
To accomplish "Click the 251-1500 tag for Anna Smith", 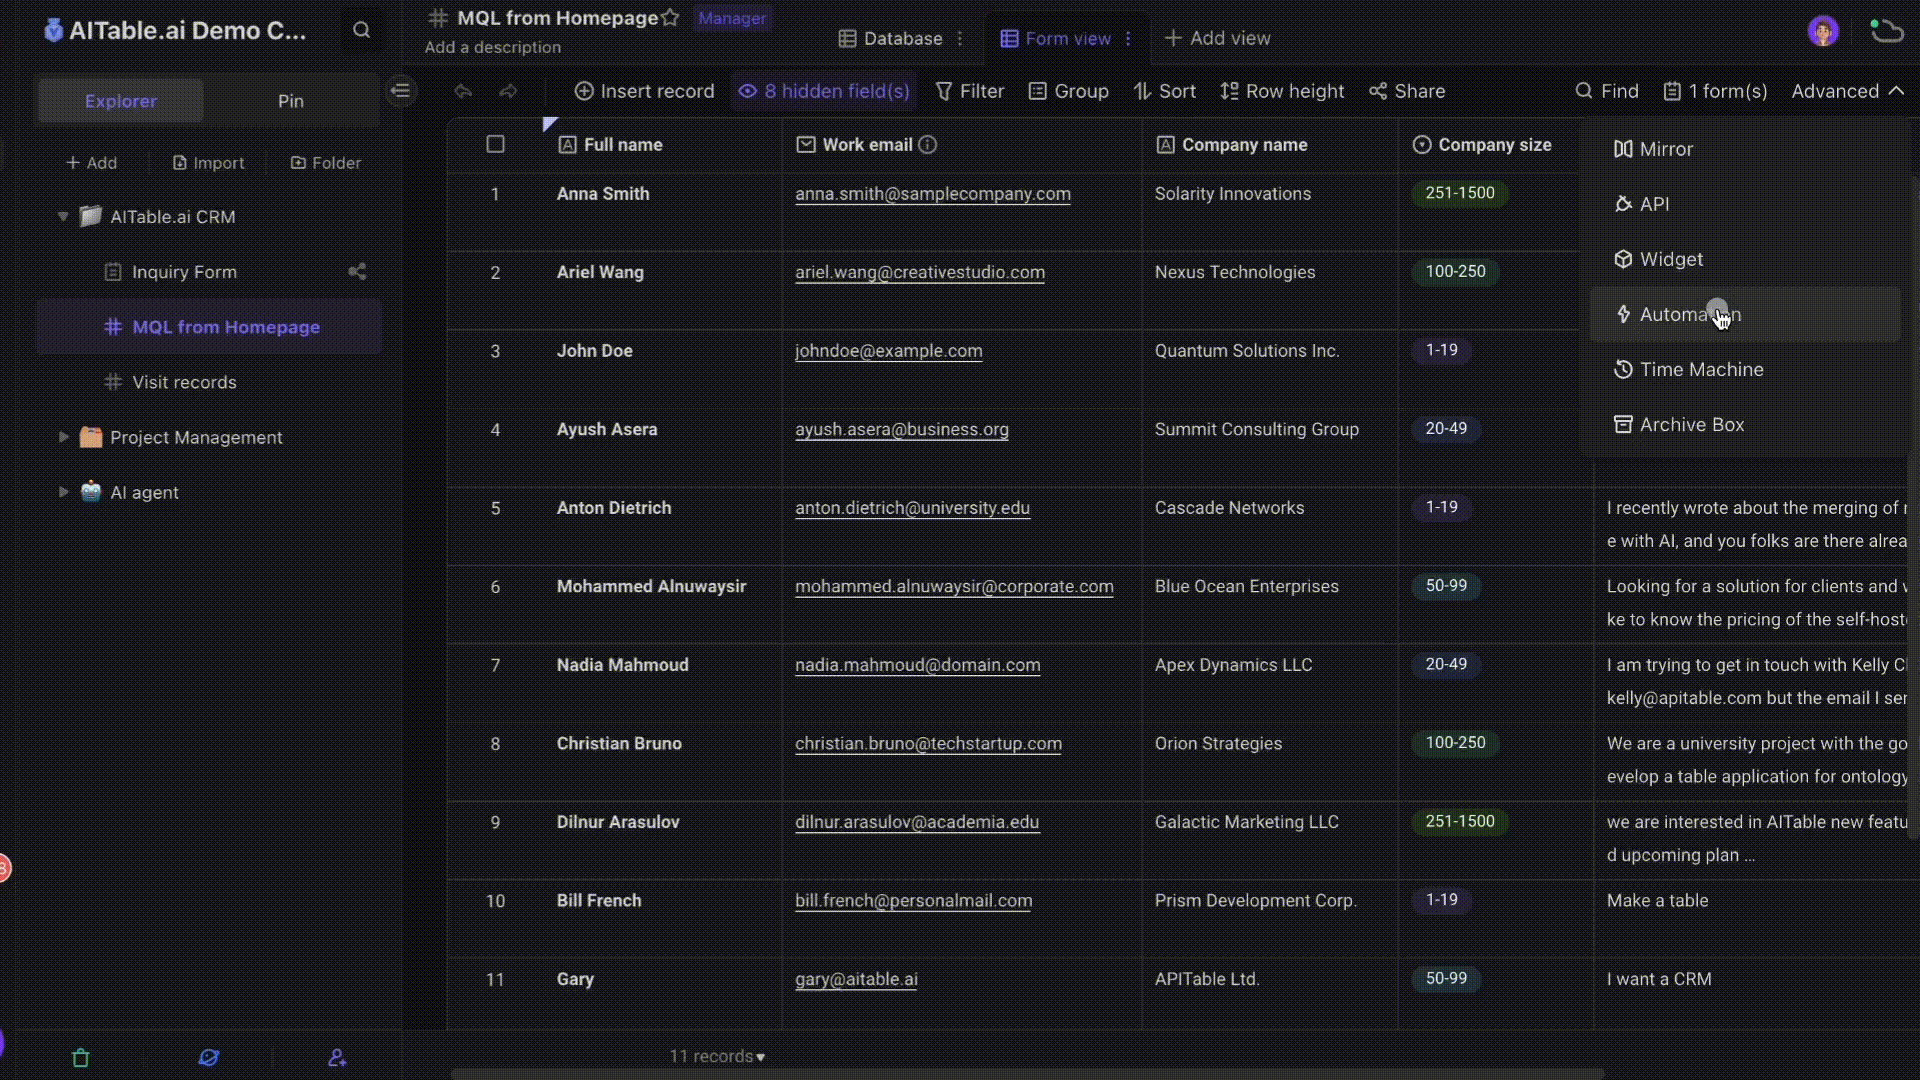I will point(1460,193).
